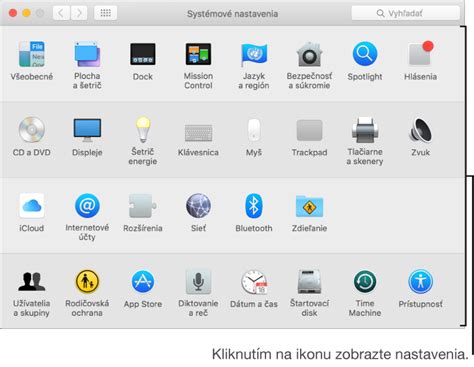
Task: Open Mission Control settings
Action: click(198, 54)
